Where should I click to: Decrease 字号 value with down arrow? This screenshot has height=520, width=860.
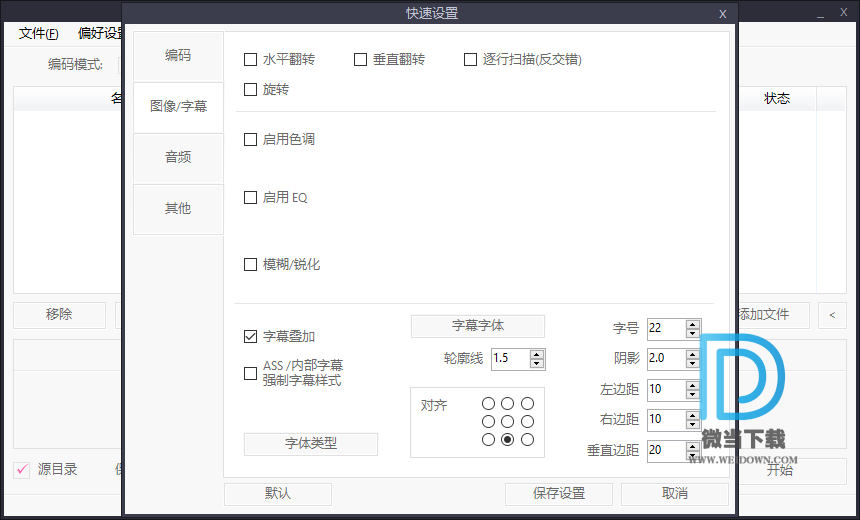click(x=692, y=334)
